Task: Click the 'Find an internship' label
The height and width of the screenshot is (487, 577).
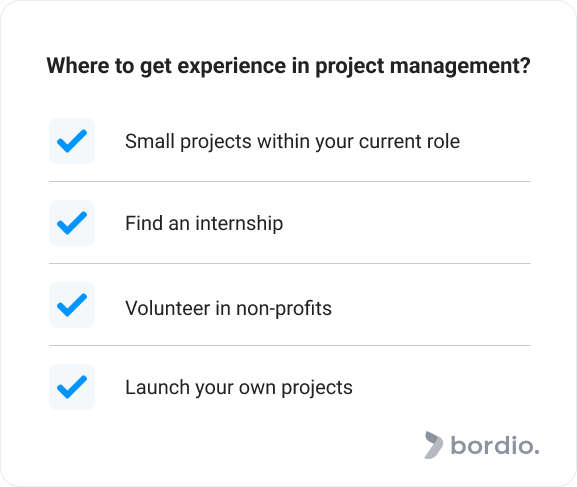Action: [204, 223]
